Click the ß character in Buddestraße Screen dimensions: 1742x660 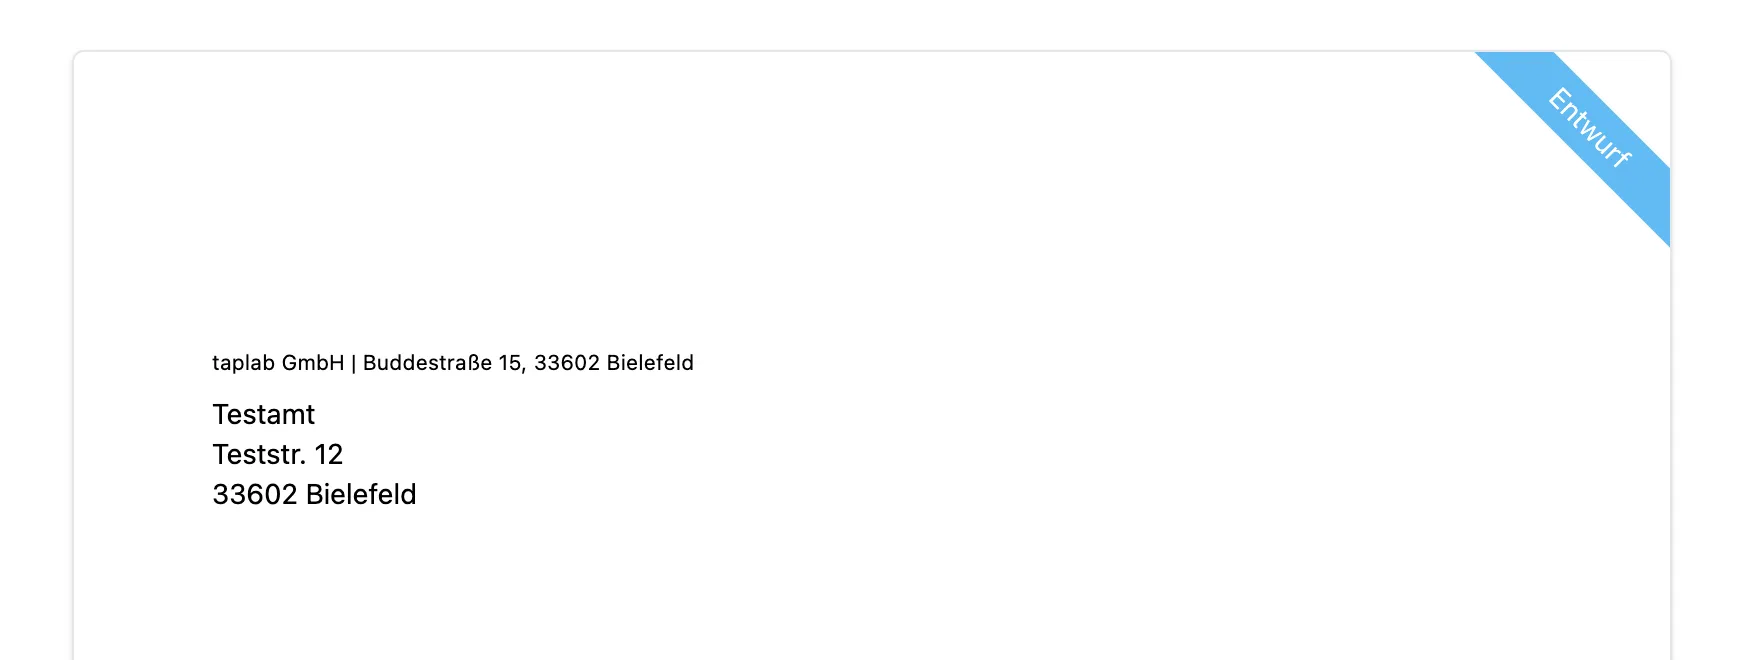[x=476, y=363]
